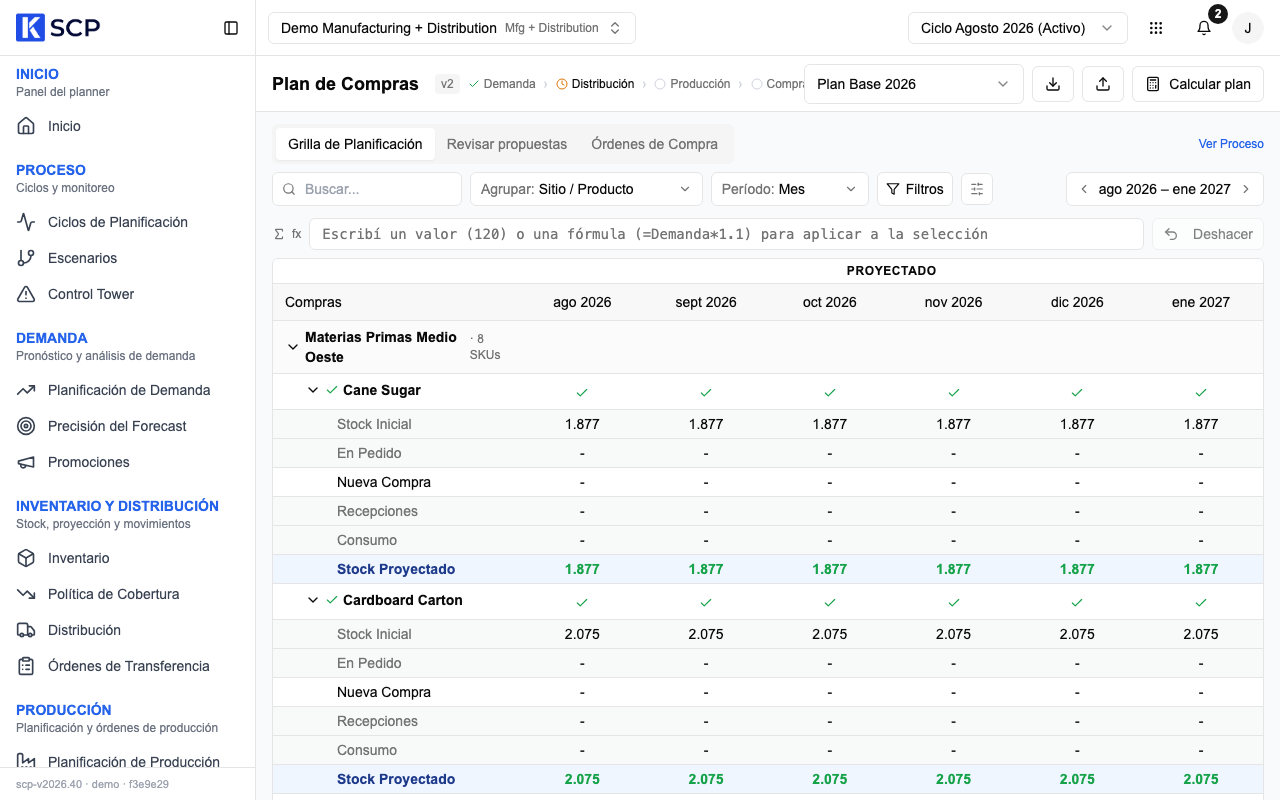
Task: Select Grilla de Planificación tab
Action: click(355, 144)
